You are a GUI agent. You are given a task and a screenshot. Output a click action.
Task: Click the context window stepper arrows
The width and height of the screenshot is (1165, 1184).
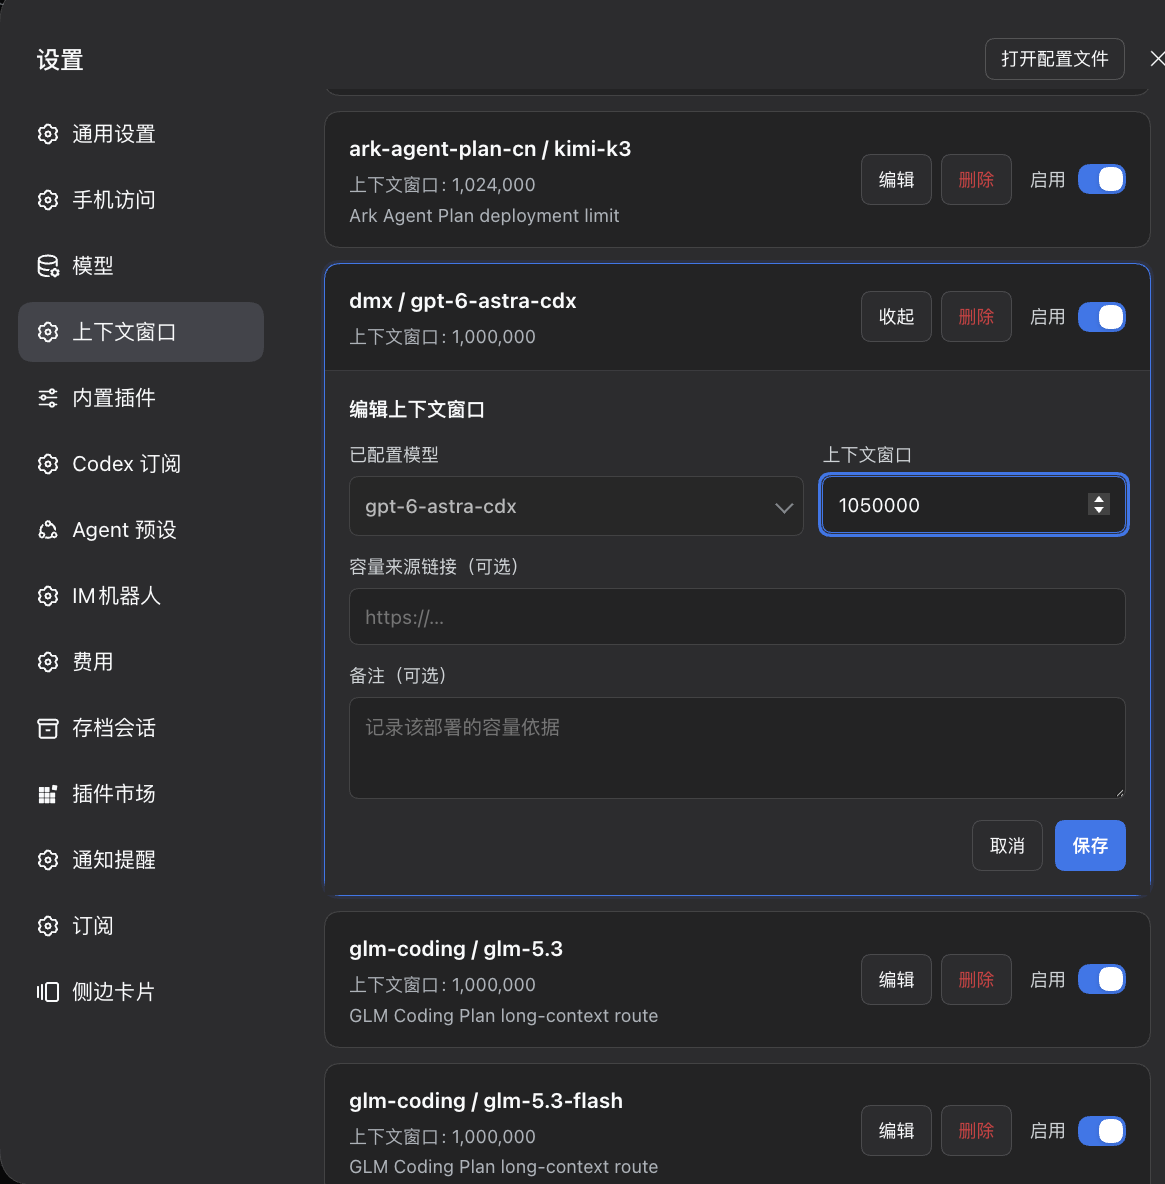point(1099,504)
